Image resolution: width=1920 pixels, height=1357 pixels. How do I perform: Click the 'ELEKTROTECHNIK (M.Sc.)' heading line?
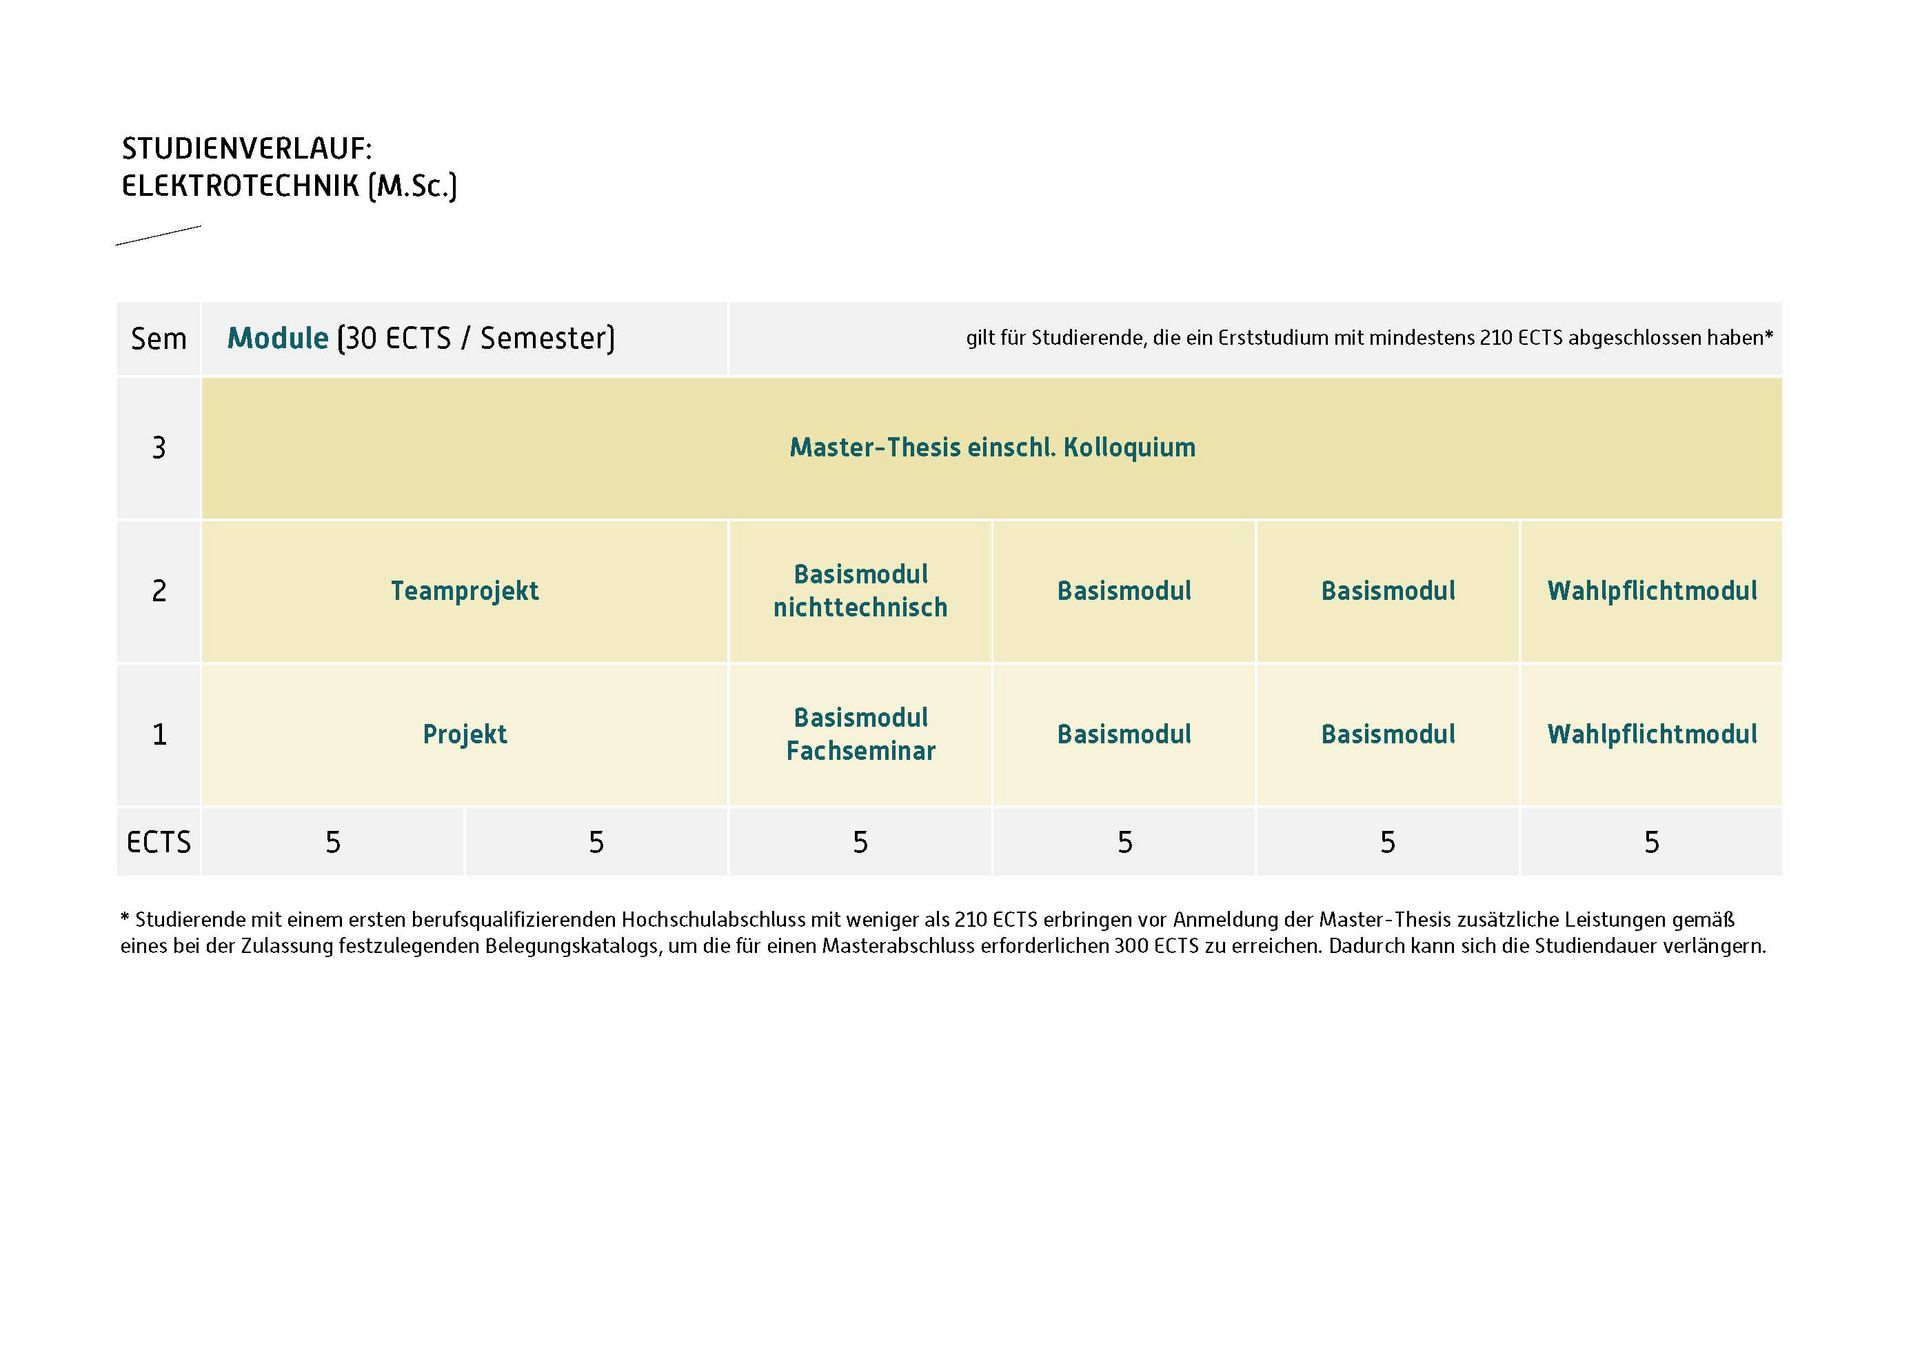coord(289,186)
